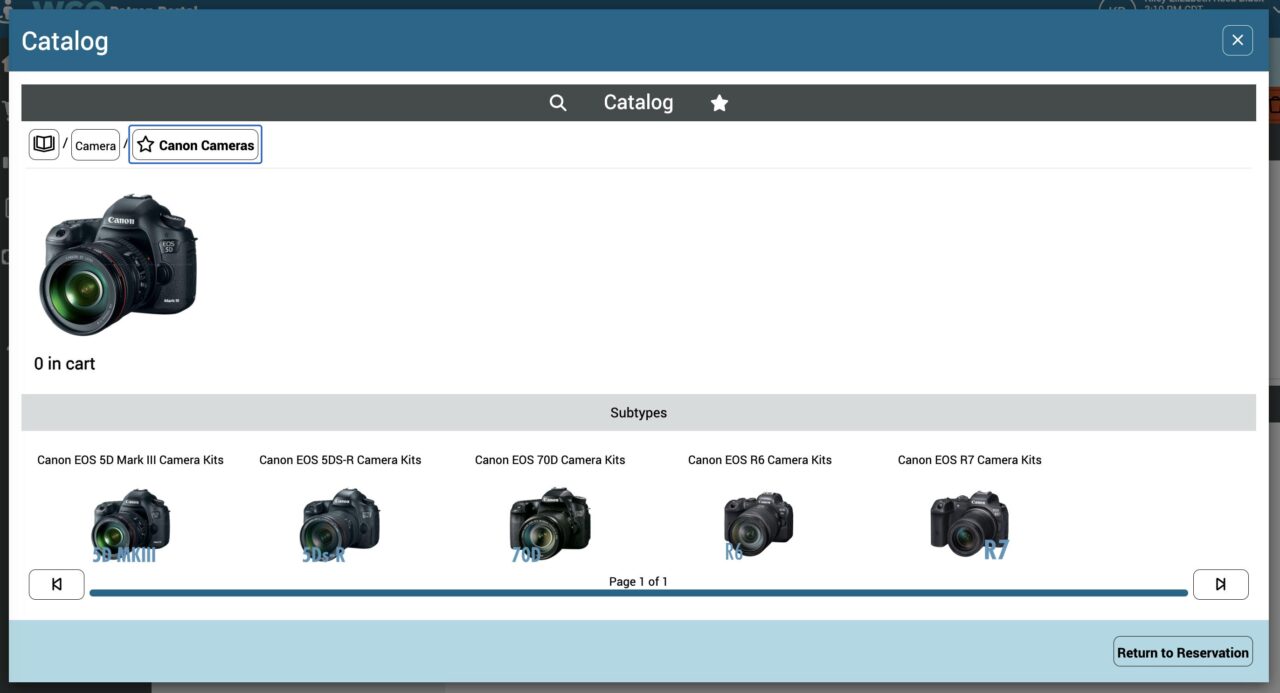Show favorites with the star icon
This screenshot has width=1280, height=693.
719,102
